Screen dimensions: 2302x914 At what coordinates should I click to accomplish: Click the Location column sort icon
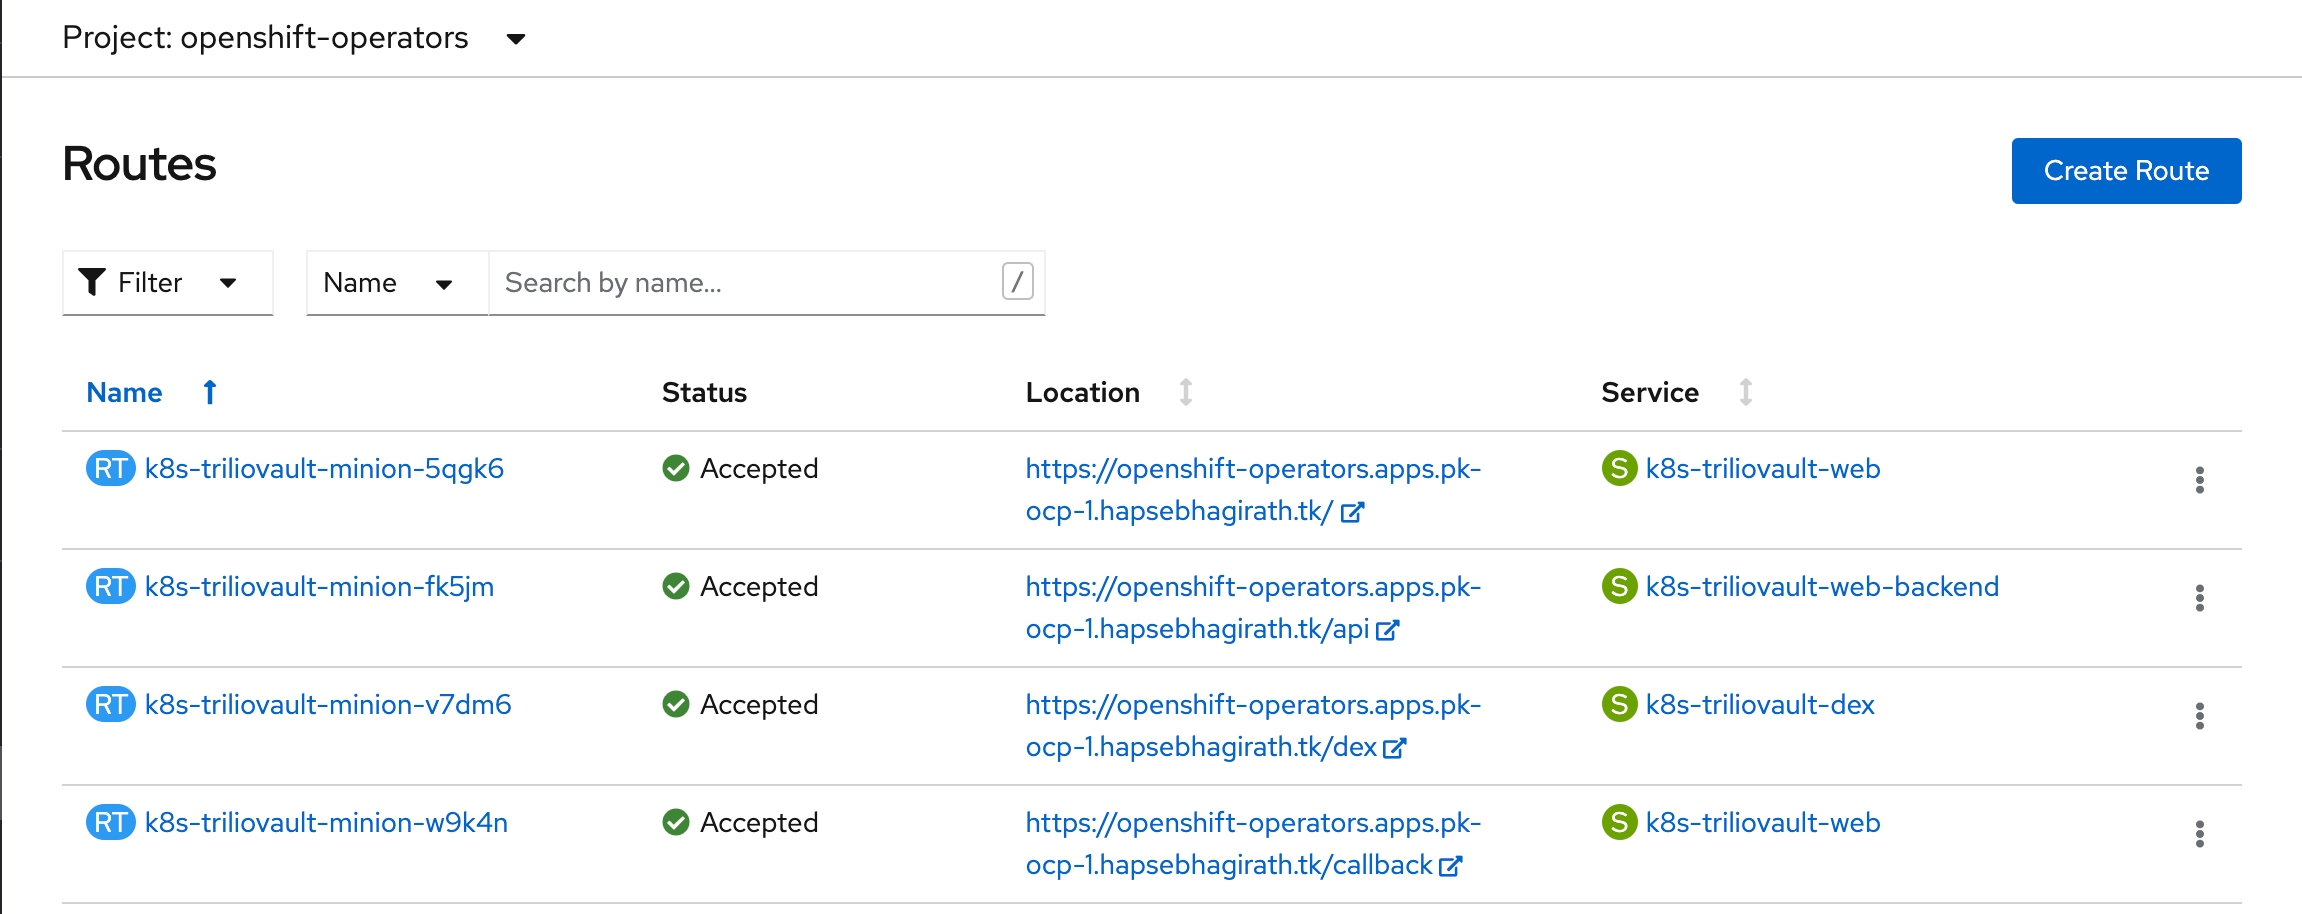pyautogui.click(x=1185, y=392)
